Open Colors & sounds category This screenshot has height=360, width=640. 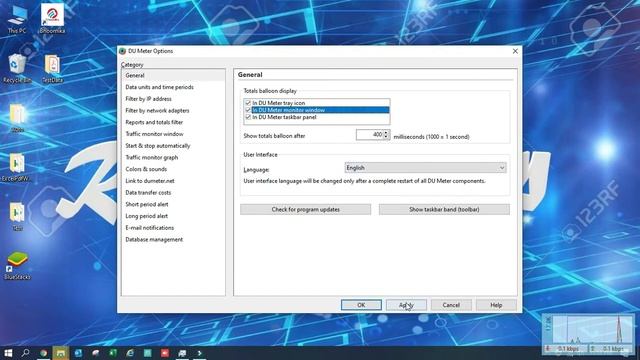[173, 169]
